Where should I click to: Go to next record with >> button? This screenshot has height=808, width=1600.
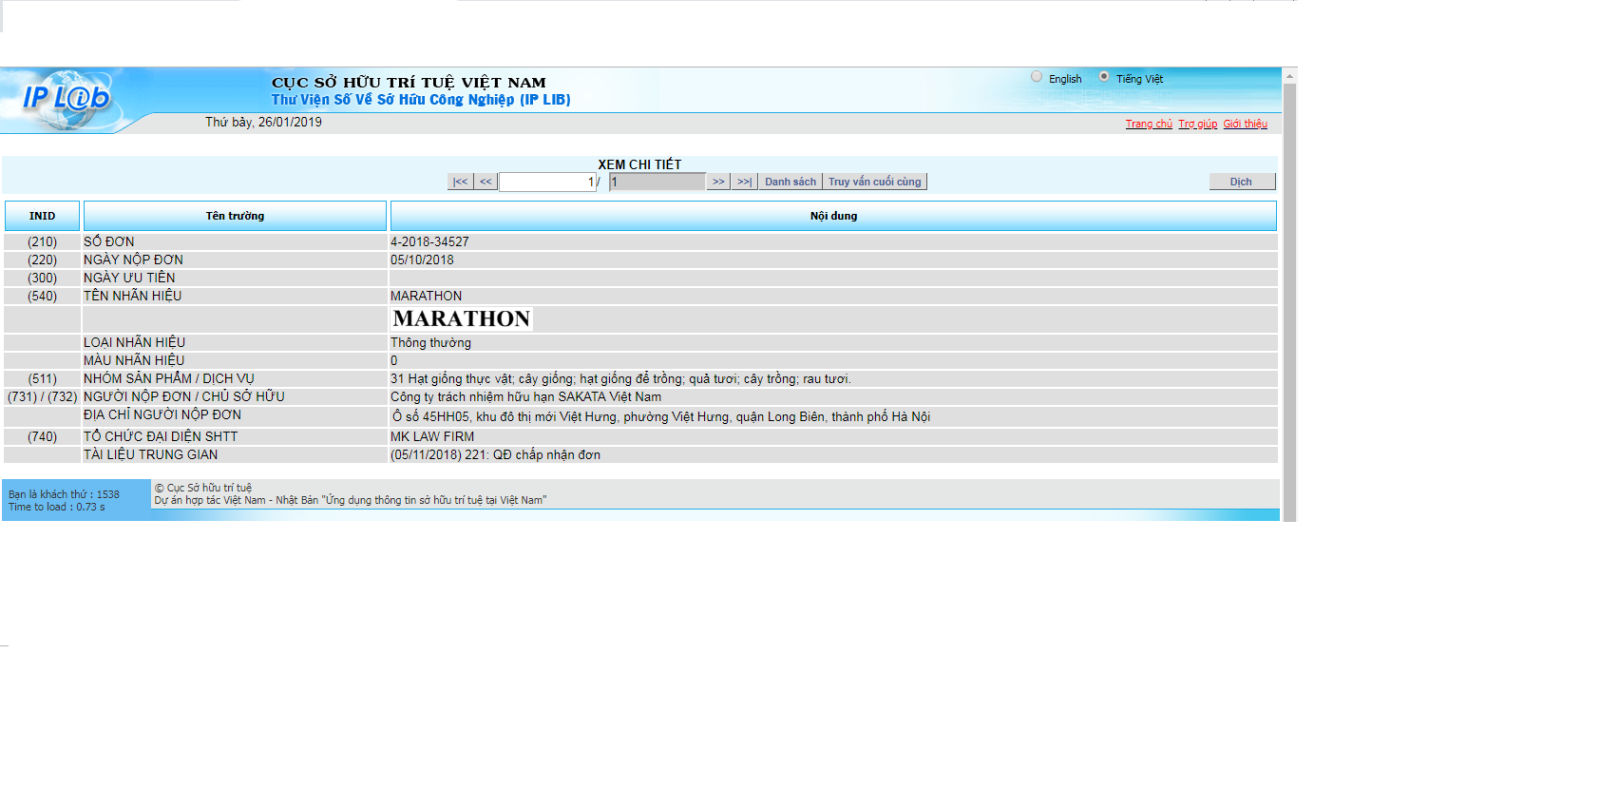click(718, 182)
